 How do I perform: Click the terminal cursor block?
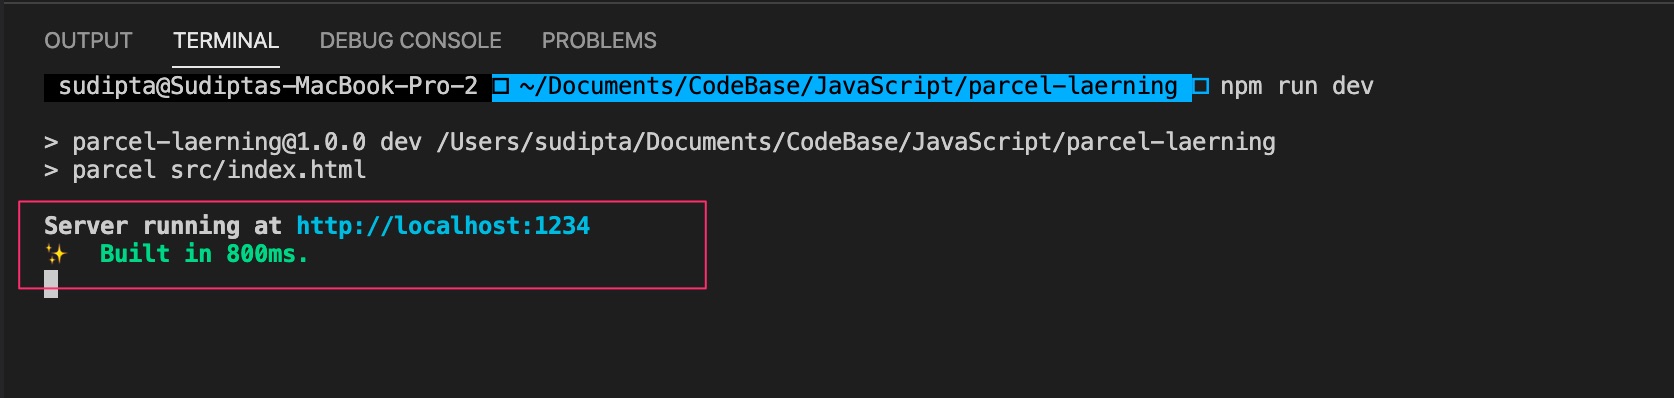(51, 284)
